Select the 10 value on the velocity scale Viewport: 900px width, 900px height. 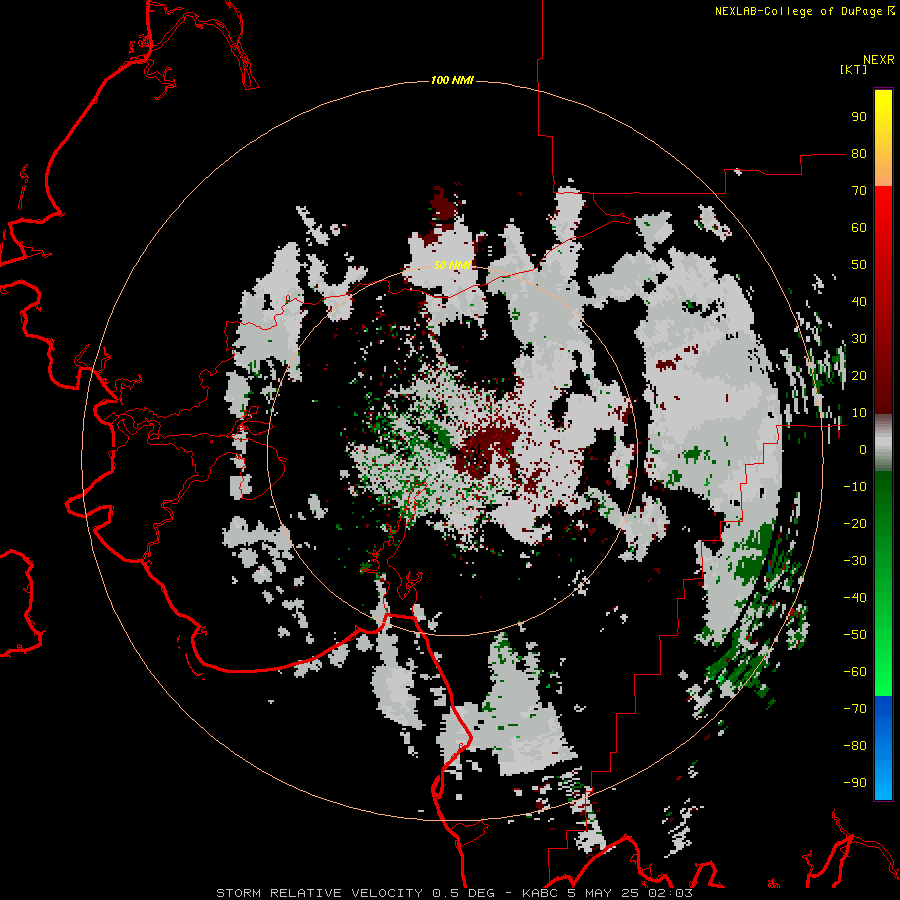click(x=859, y=413)
